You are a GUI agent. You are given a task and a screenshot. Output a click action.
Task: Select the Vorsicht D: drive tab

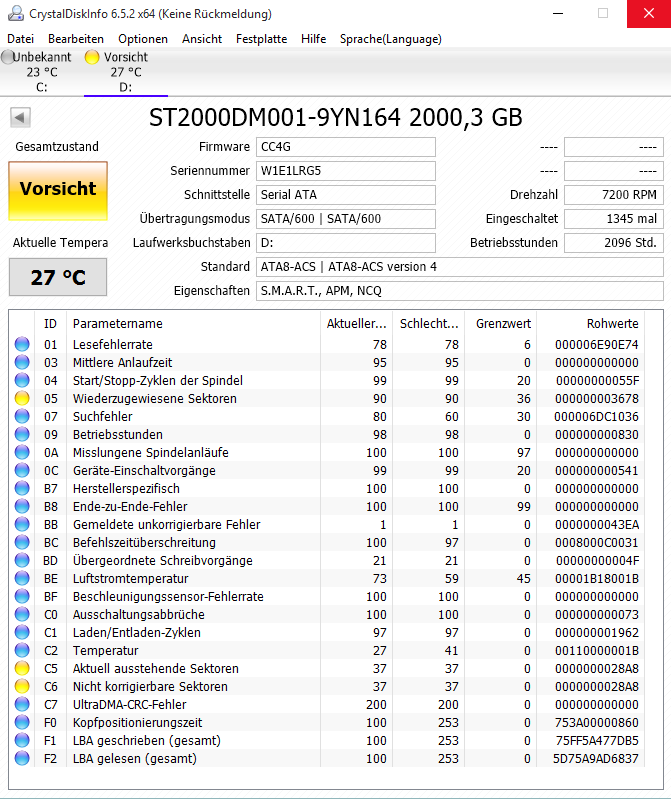tap(125, 72)
